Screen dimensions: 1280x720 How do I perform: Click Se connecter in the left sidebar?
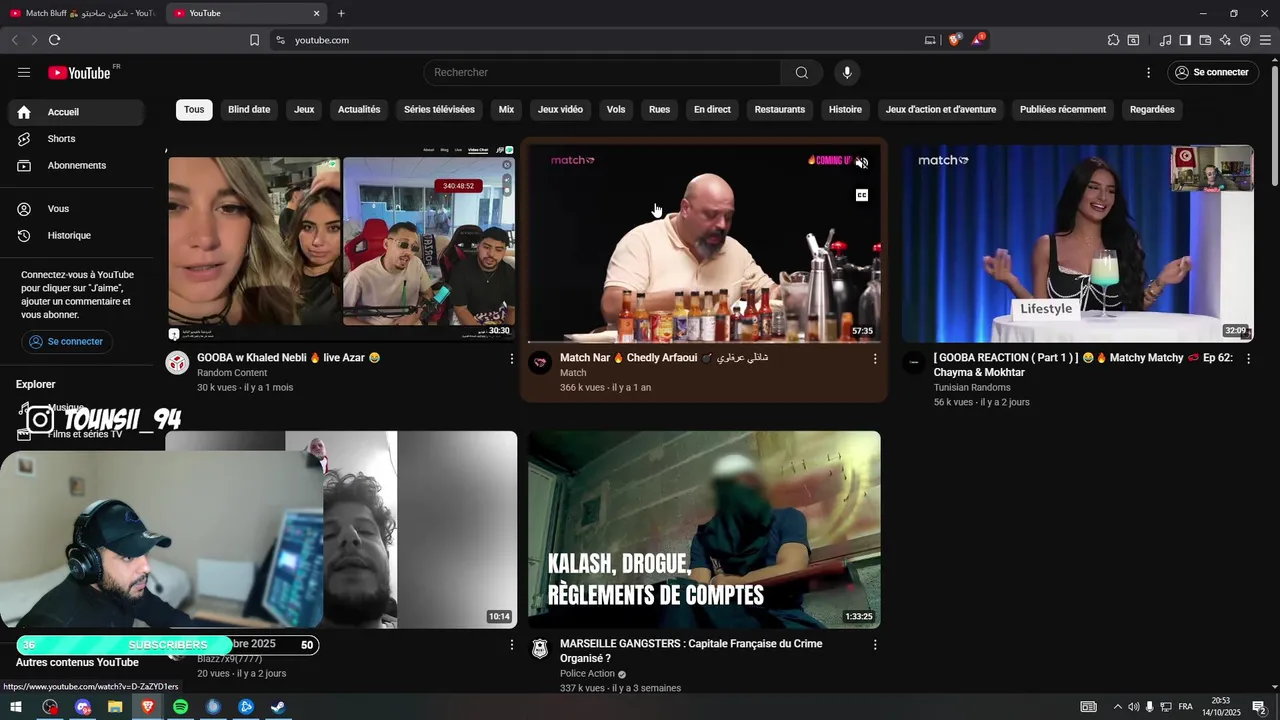pyautogui.click(x=66, y=341)
